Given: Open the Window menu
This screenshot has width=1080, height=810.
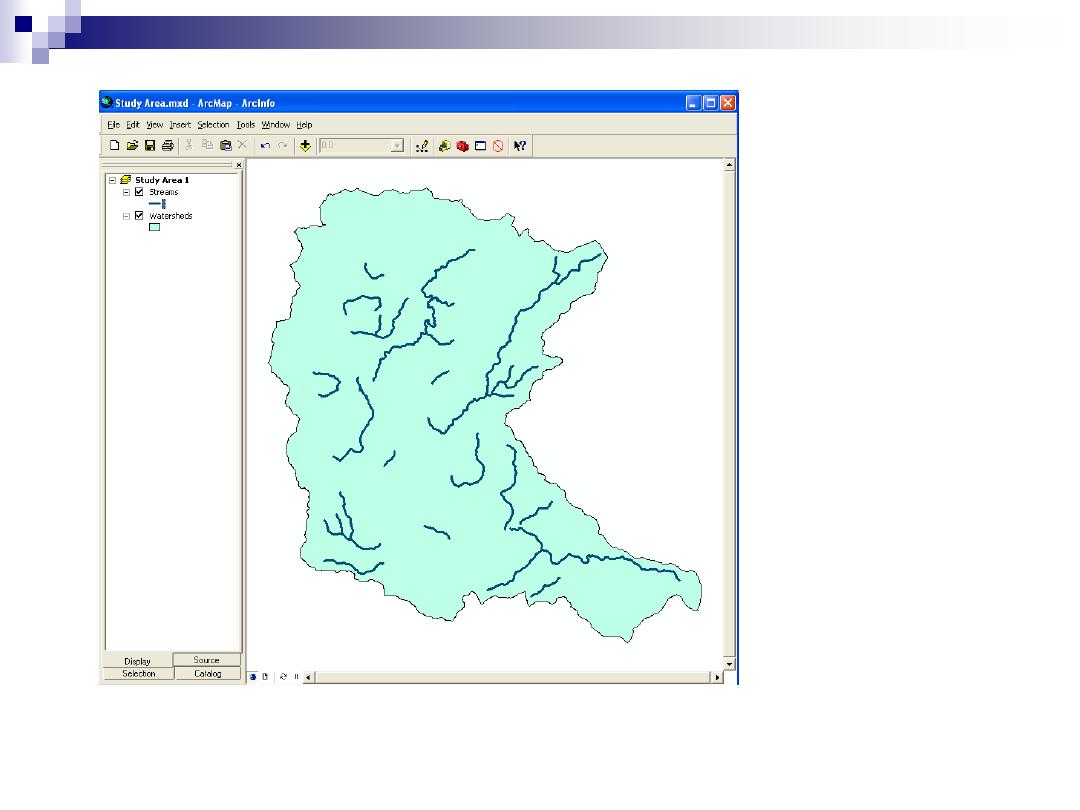Looking at the screenshot, I should [276, 125].
